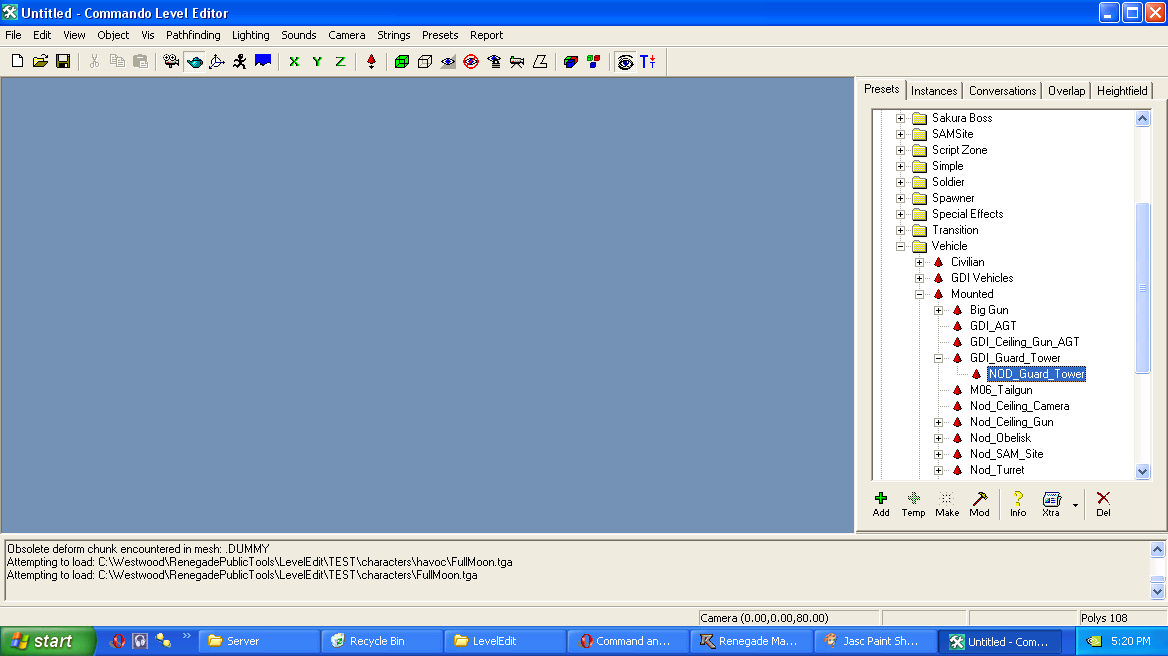
Task: Click the running figure walkthrough icon
Action: tap(239, 61)
